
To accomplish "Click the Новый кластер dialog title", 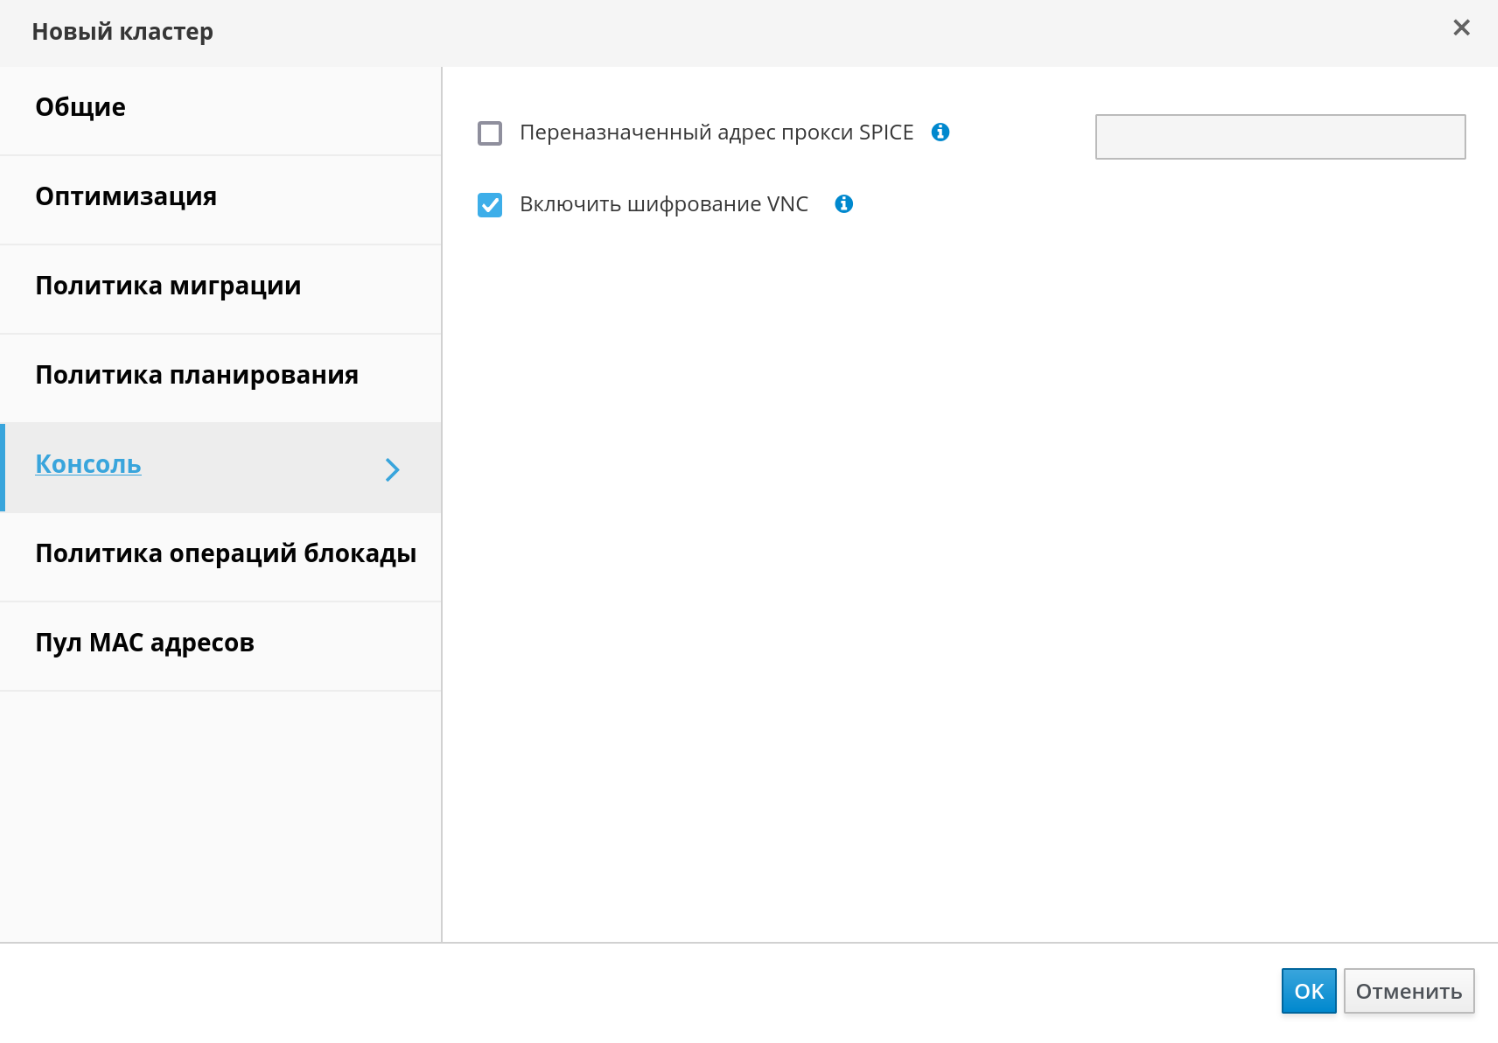I will pos(123,32).
